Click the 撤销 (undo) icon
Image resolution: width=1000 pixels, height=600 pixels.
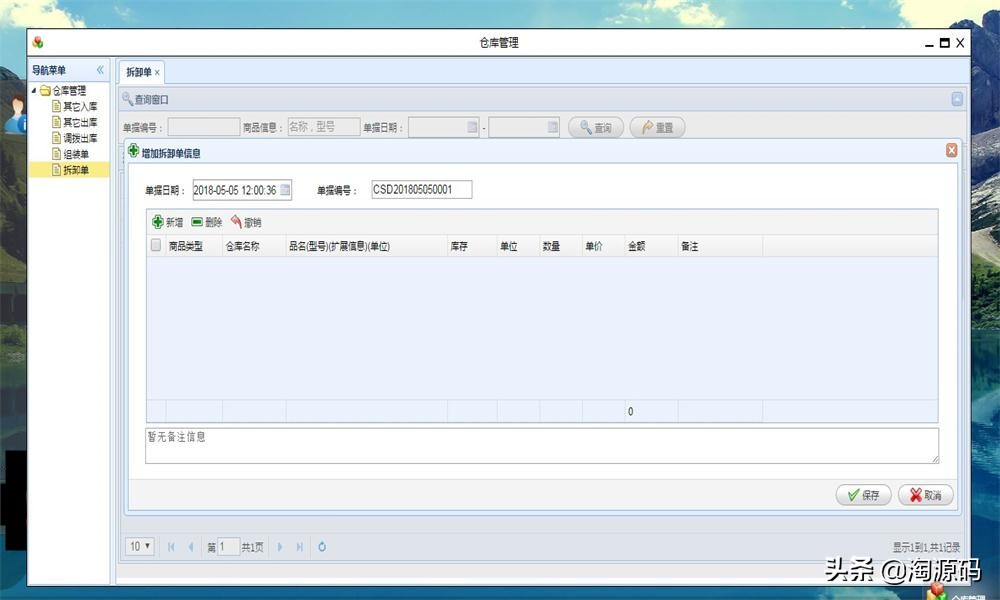point(236,222)
